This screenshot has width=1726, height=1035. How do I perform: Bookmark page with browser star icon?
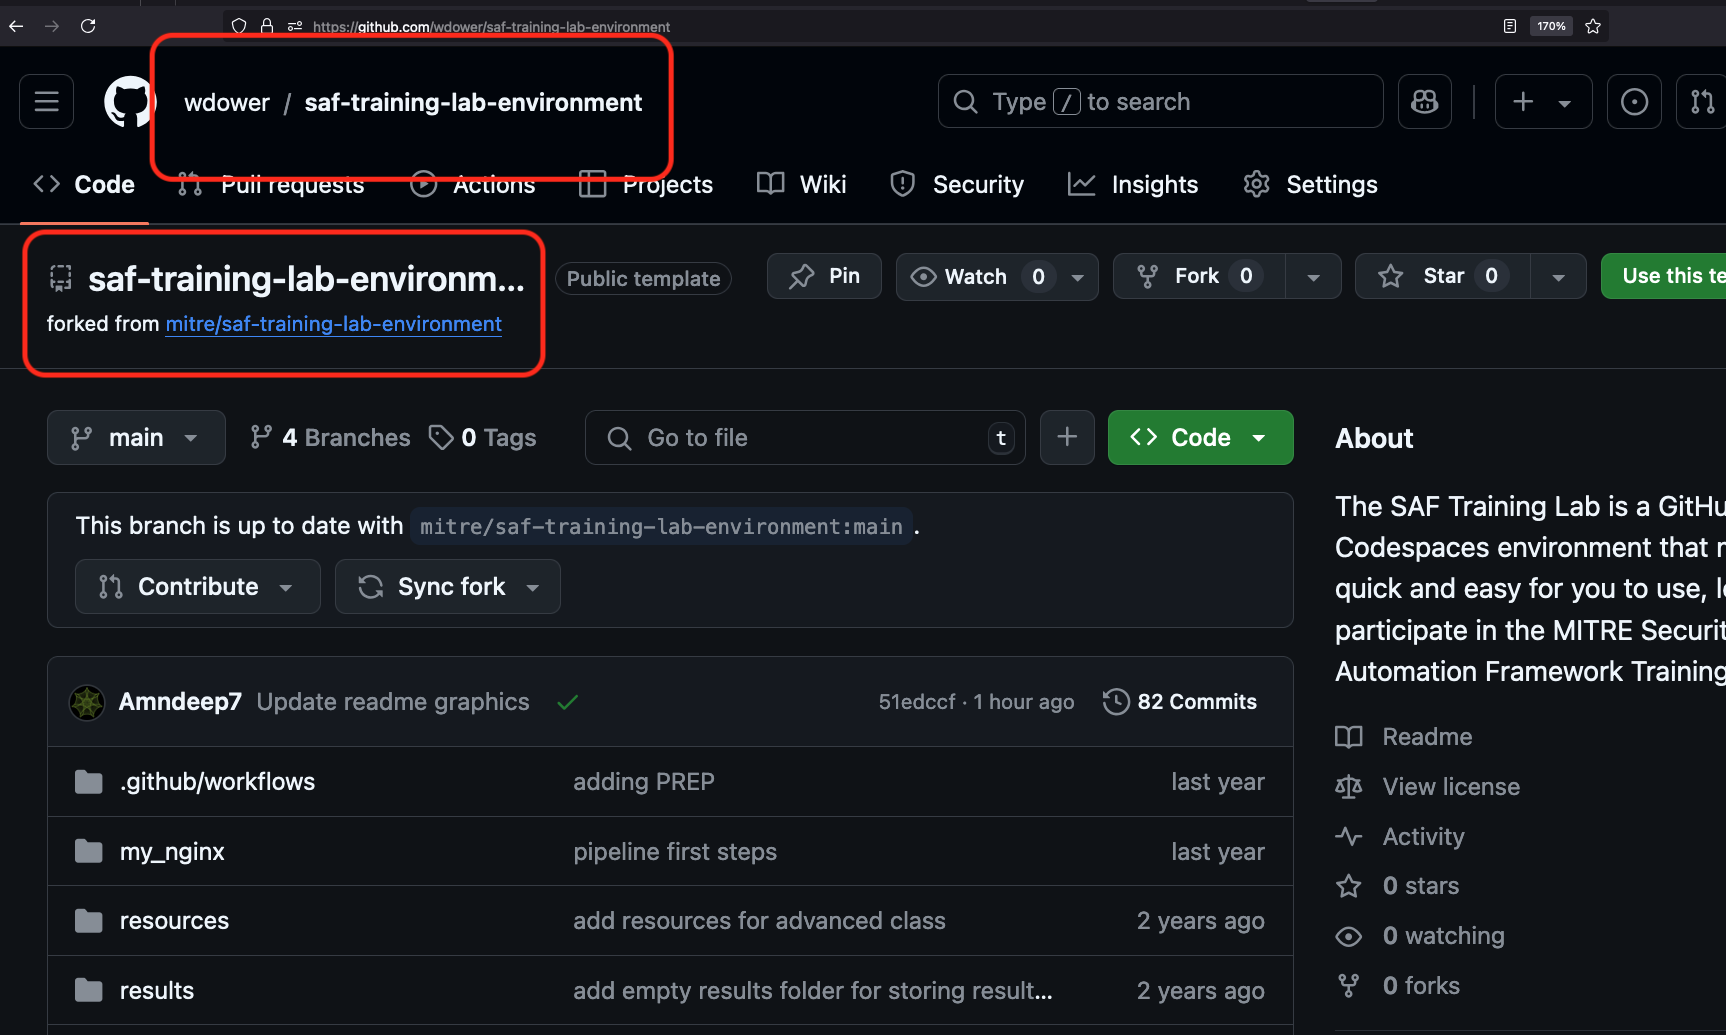1593,26
